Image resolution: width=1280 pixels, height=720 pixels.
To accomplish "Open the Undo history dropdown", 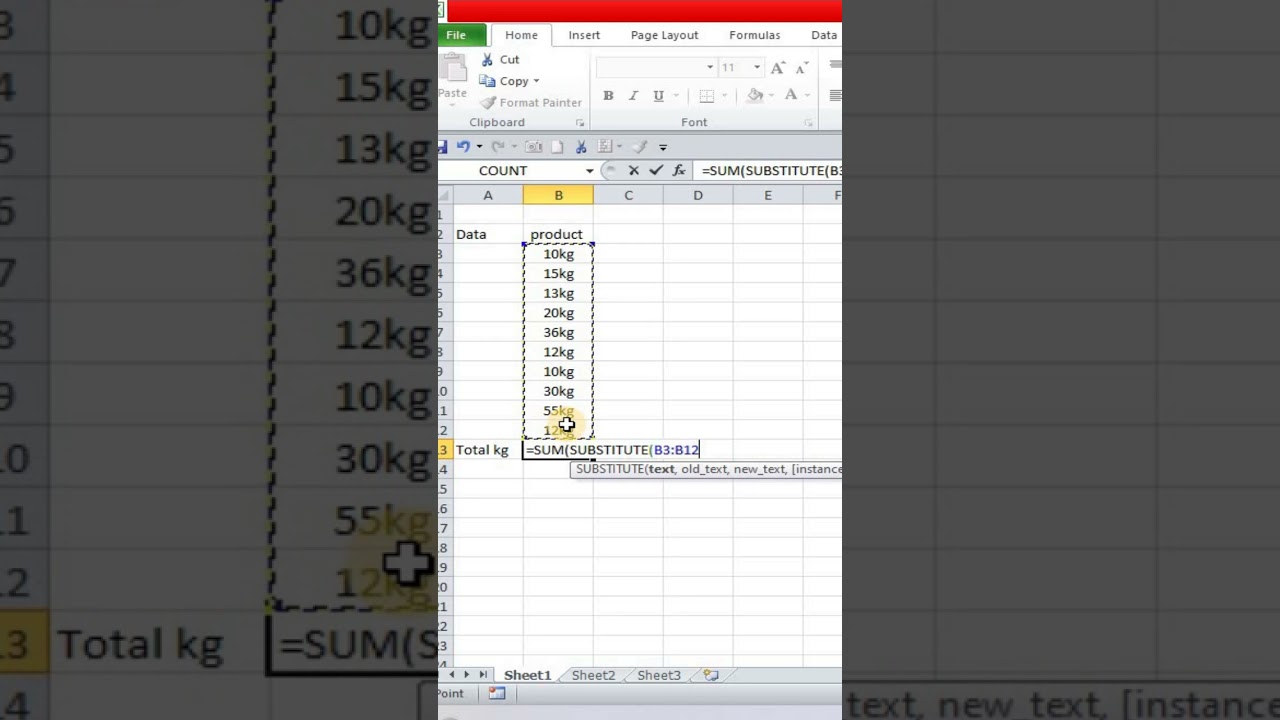I will pyautogui.click(x=479, y=147).
